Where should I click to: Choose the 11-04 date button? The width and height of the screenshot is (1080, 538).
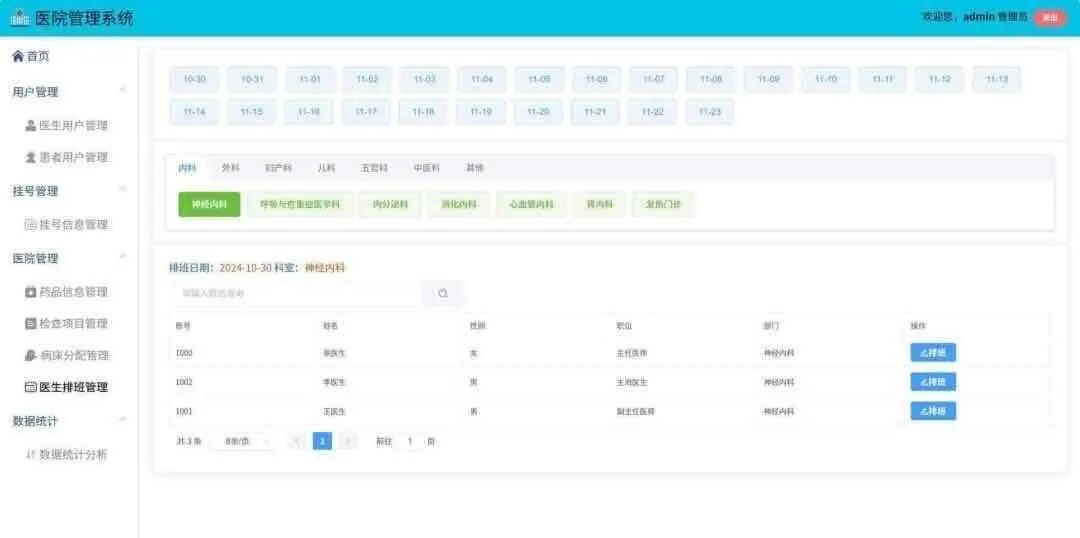(481, 80)
